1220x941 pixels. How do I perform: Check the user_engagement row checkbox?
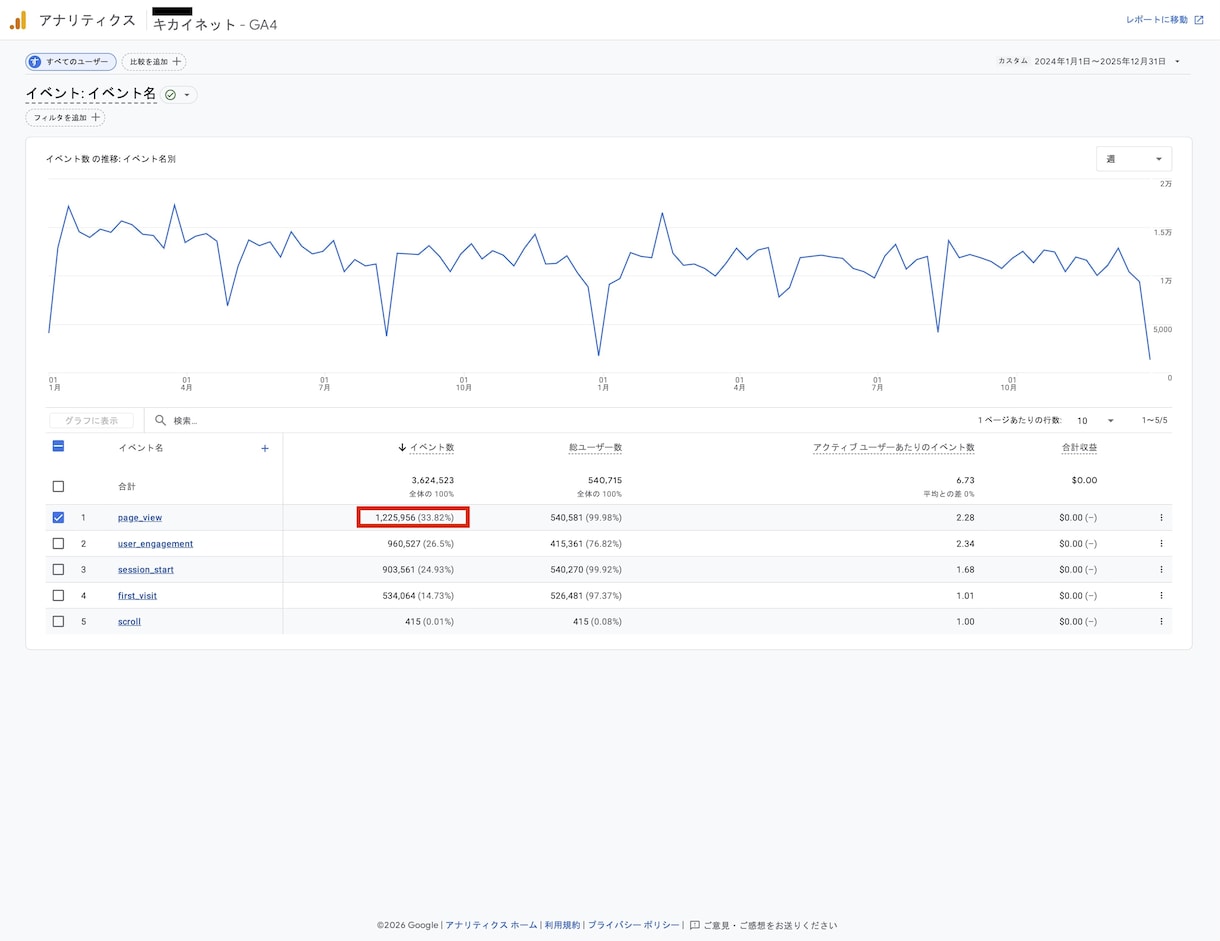(58, 544)
